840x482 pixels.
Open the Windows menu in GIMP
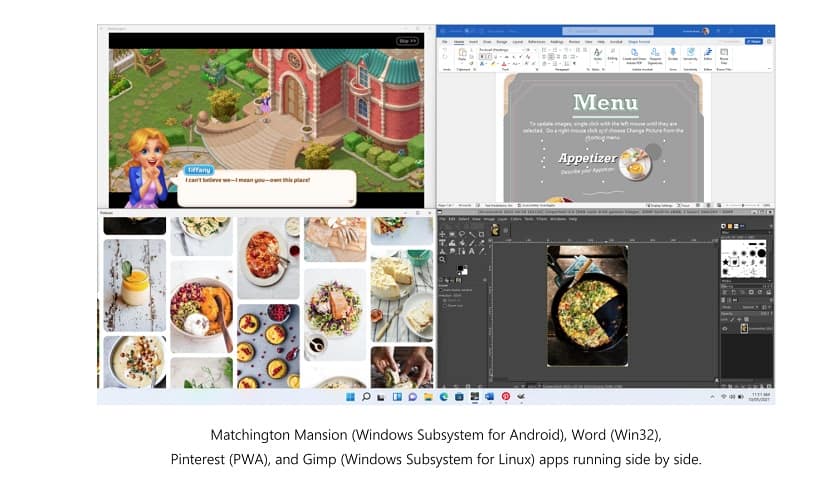point(558,219)
